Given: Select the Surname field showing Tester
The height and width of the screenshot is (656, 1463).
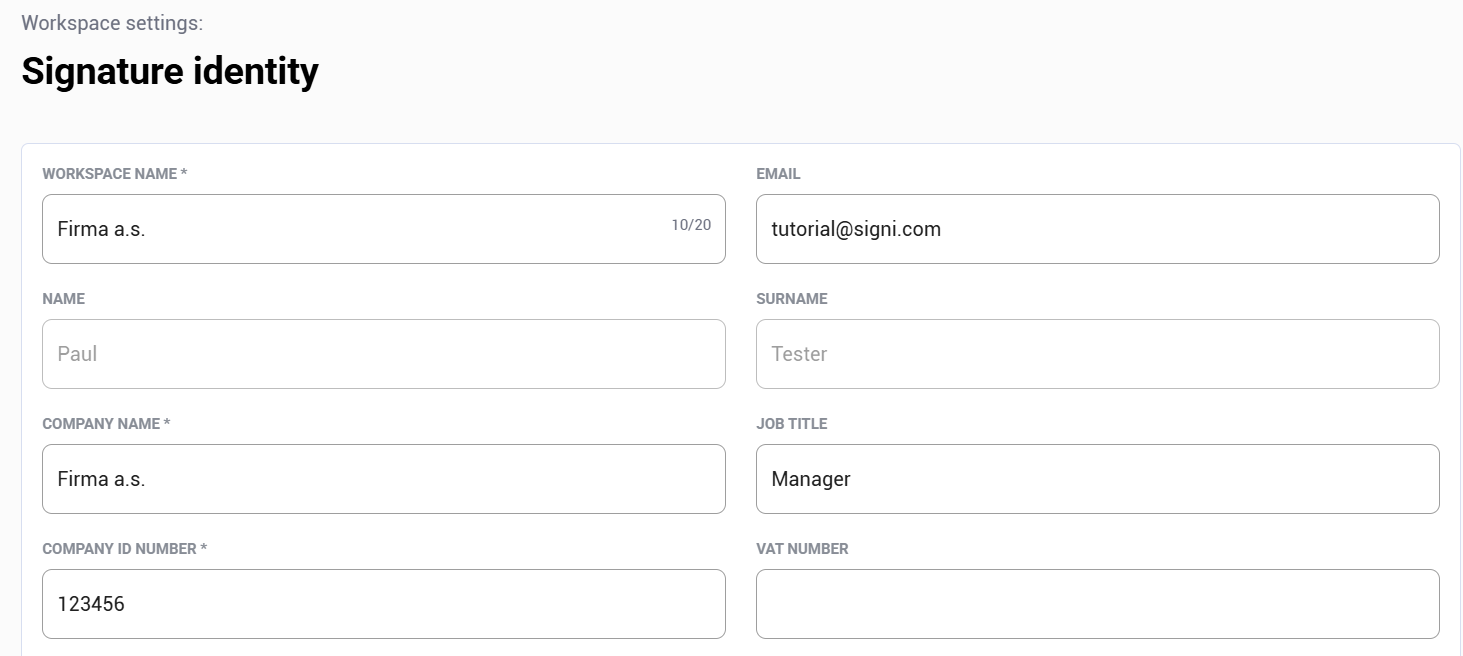Looking at the screenshot, I should [x=1097, y=354].
